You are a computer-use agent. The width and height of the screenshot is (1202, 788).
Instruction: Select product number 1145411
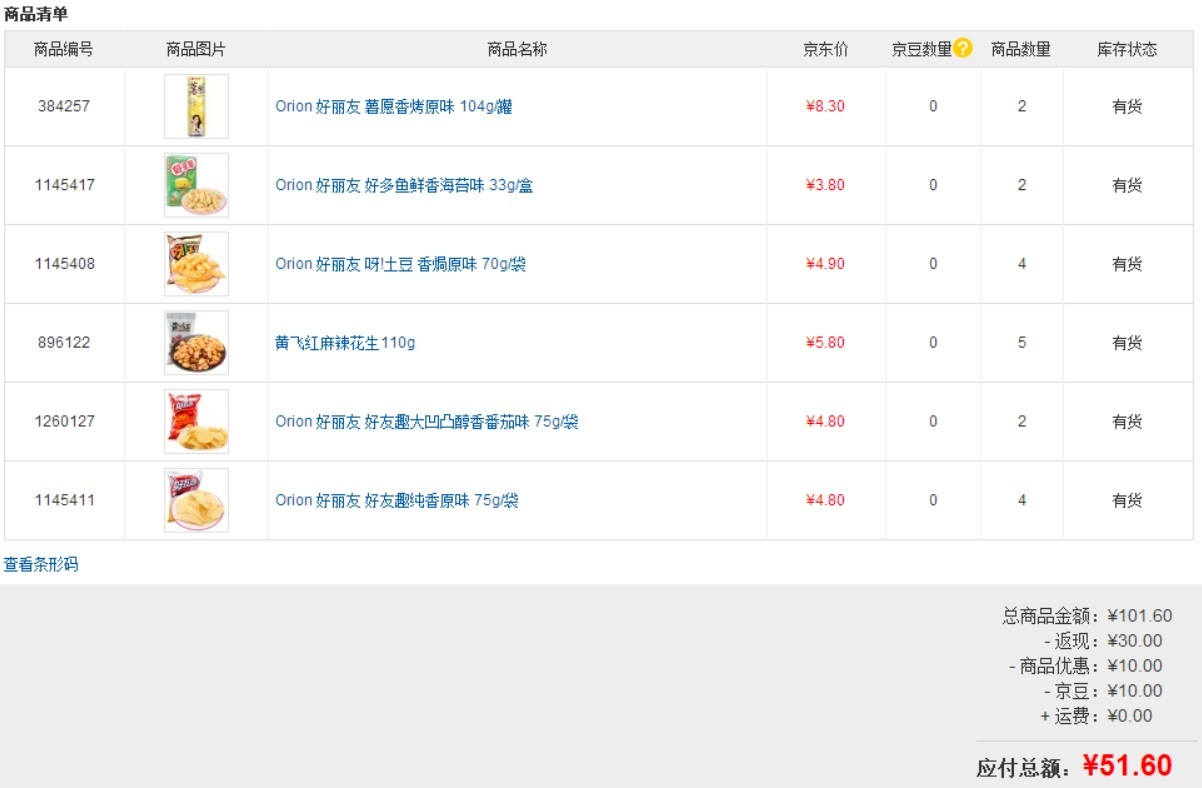64,500
